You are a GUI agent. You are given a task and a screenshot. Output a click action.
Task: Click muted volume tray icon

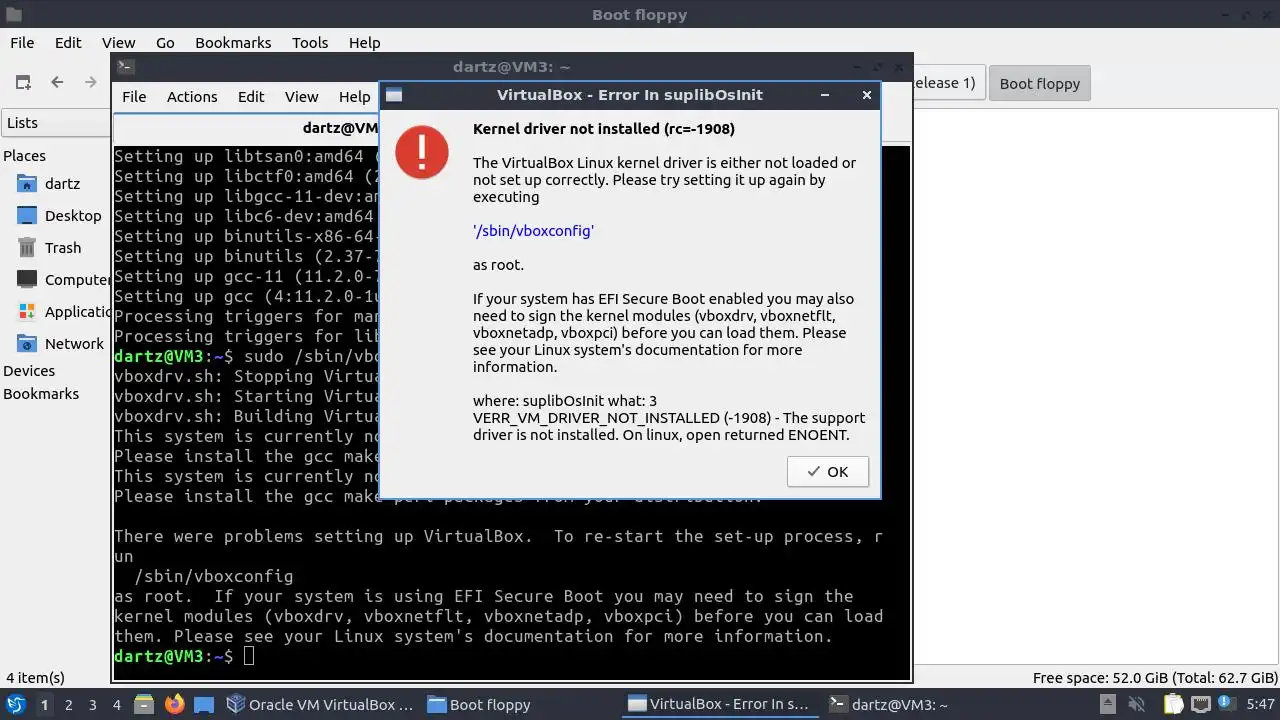[1135, 705]
